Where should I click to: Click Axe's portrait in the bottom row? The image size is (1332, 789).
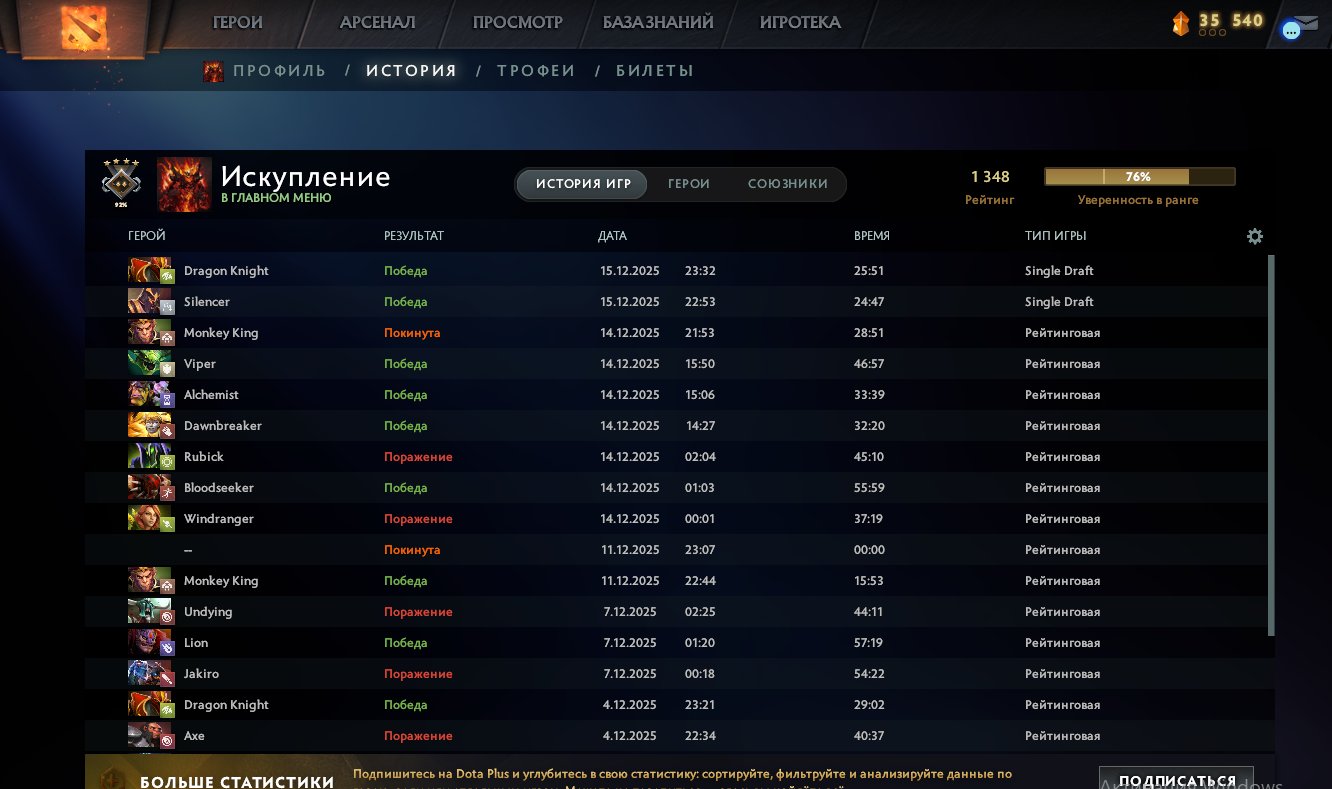pyautogui.click(x=150, y=735)
